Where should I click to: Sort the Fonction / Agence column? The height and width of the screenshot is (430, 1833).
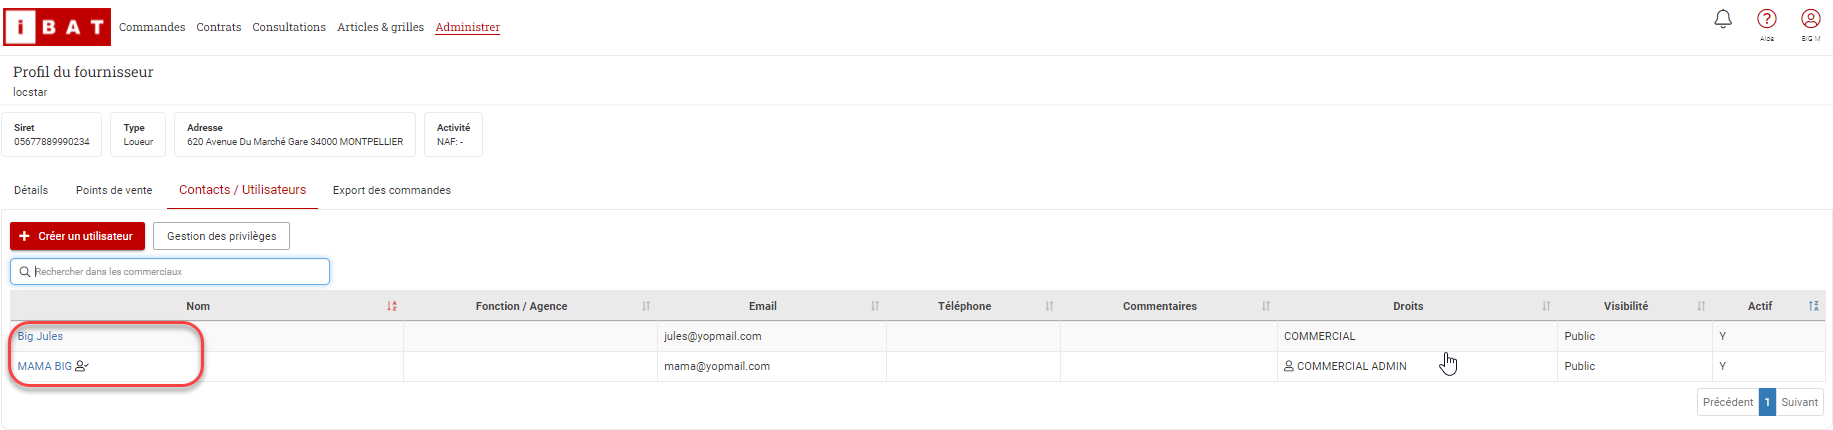(646, 306)
